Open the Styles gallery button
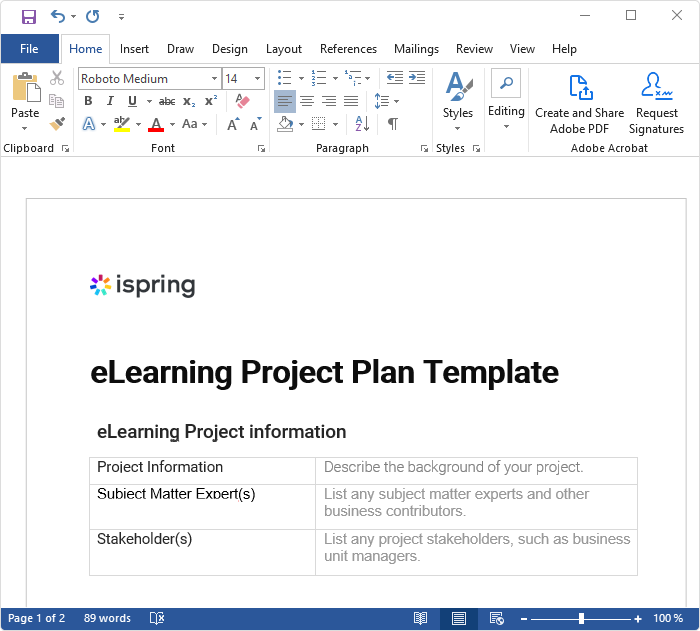Viewport: 700px width, 631px height. (458, 102)
